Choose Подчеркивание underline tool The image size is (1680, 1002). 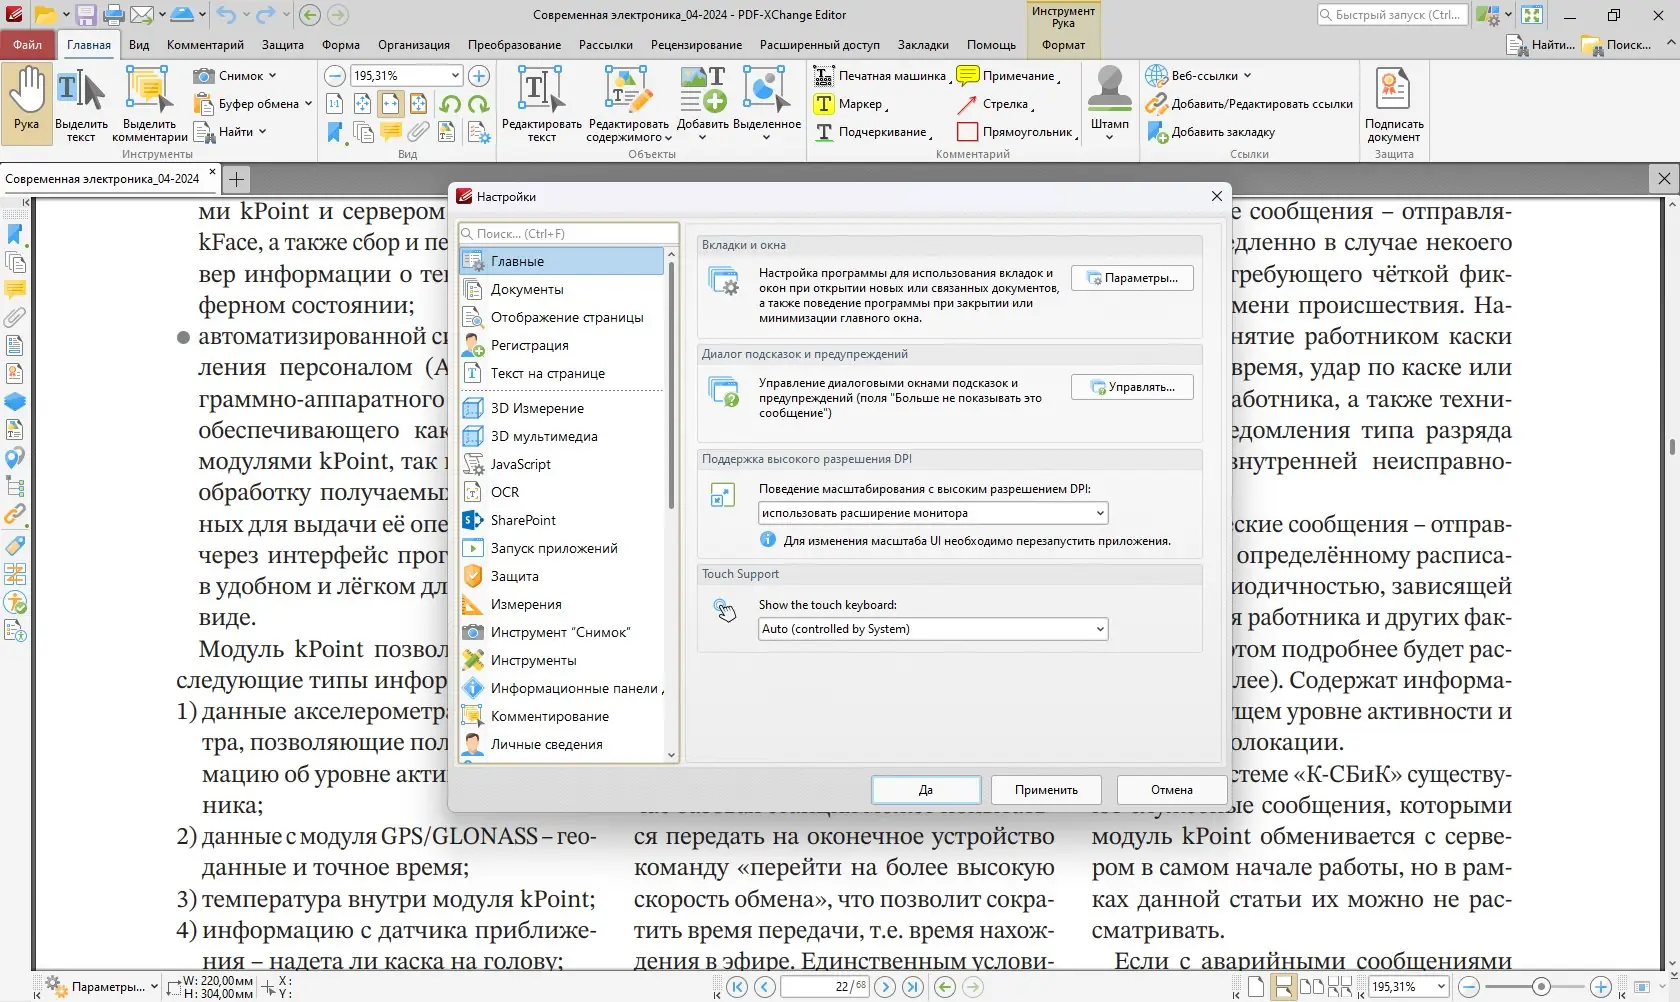[x=873, y=132]
